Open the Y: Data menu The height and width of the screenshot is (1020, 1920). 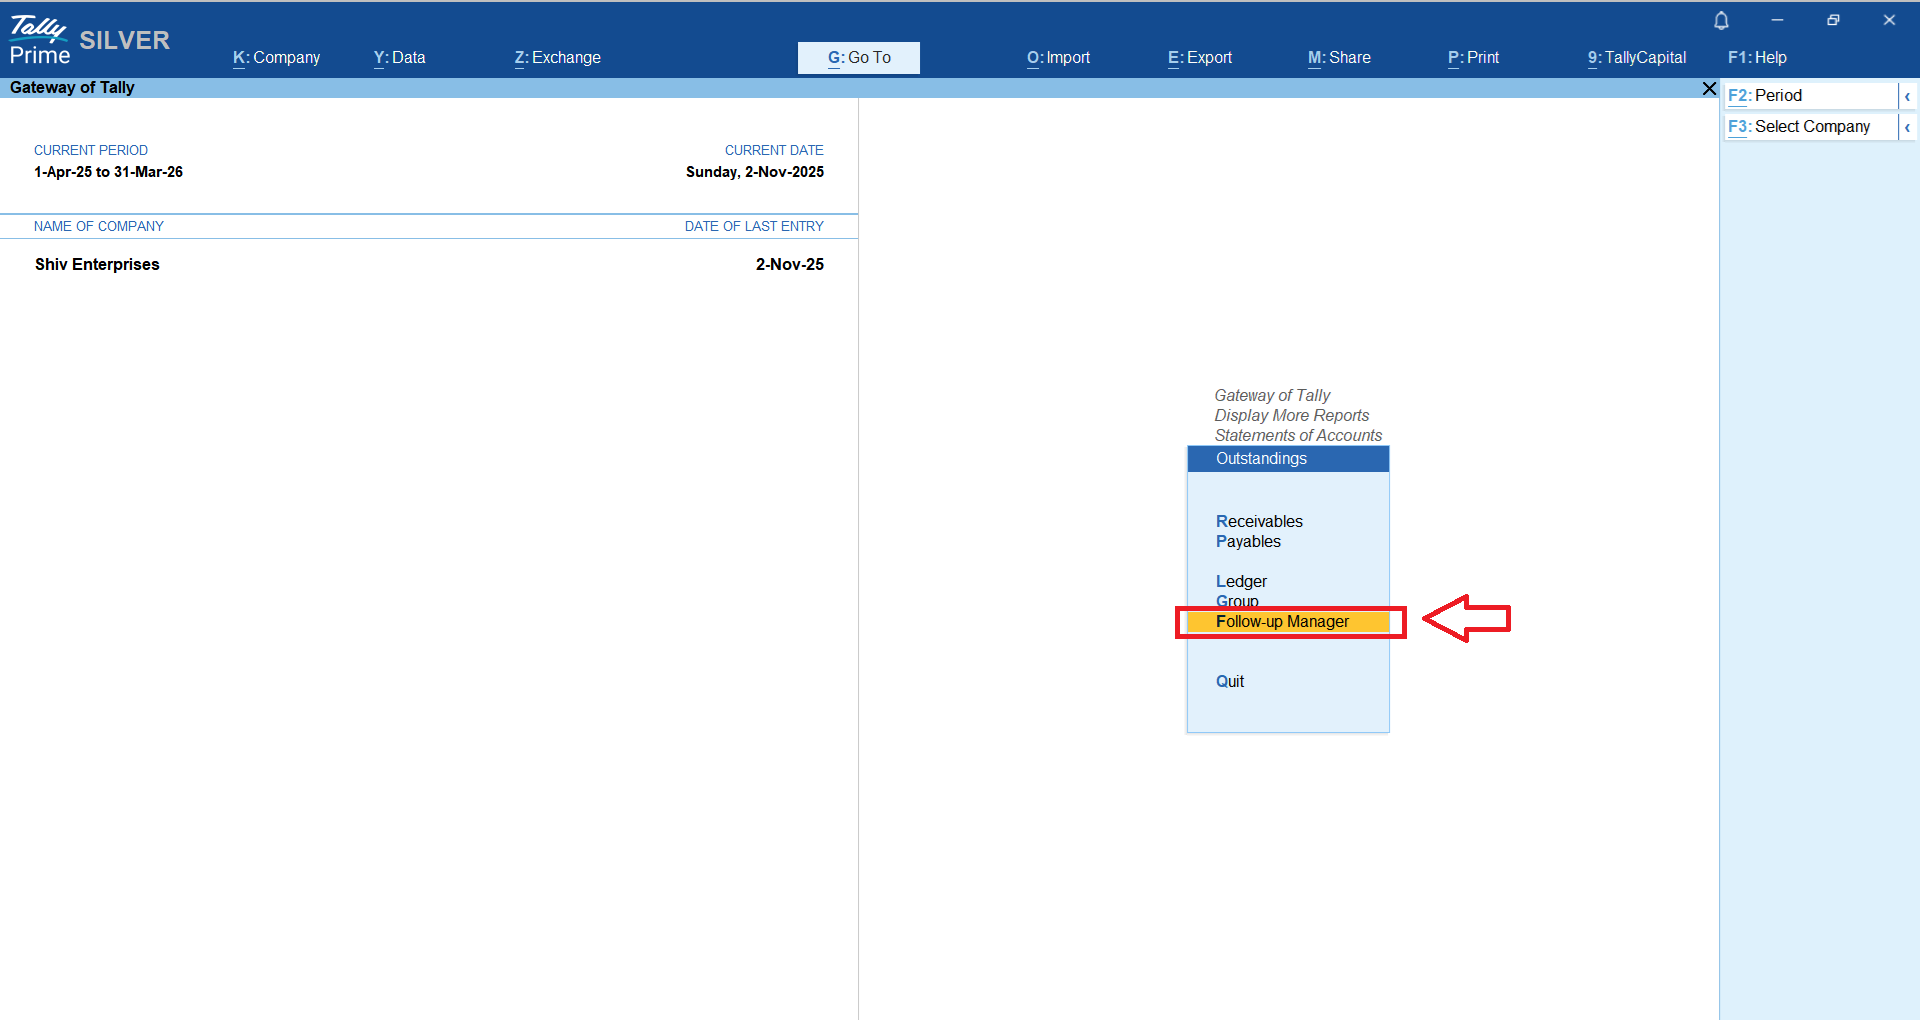coord(399,58)
